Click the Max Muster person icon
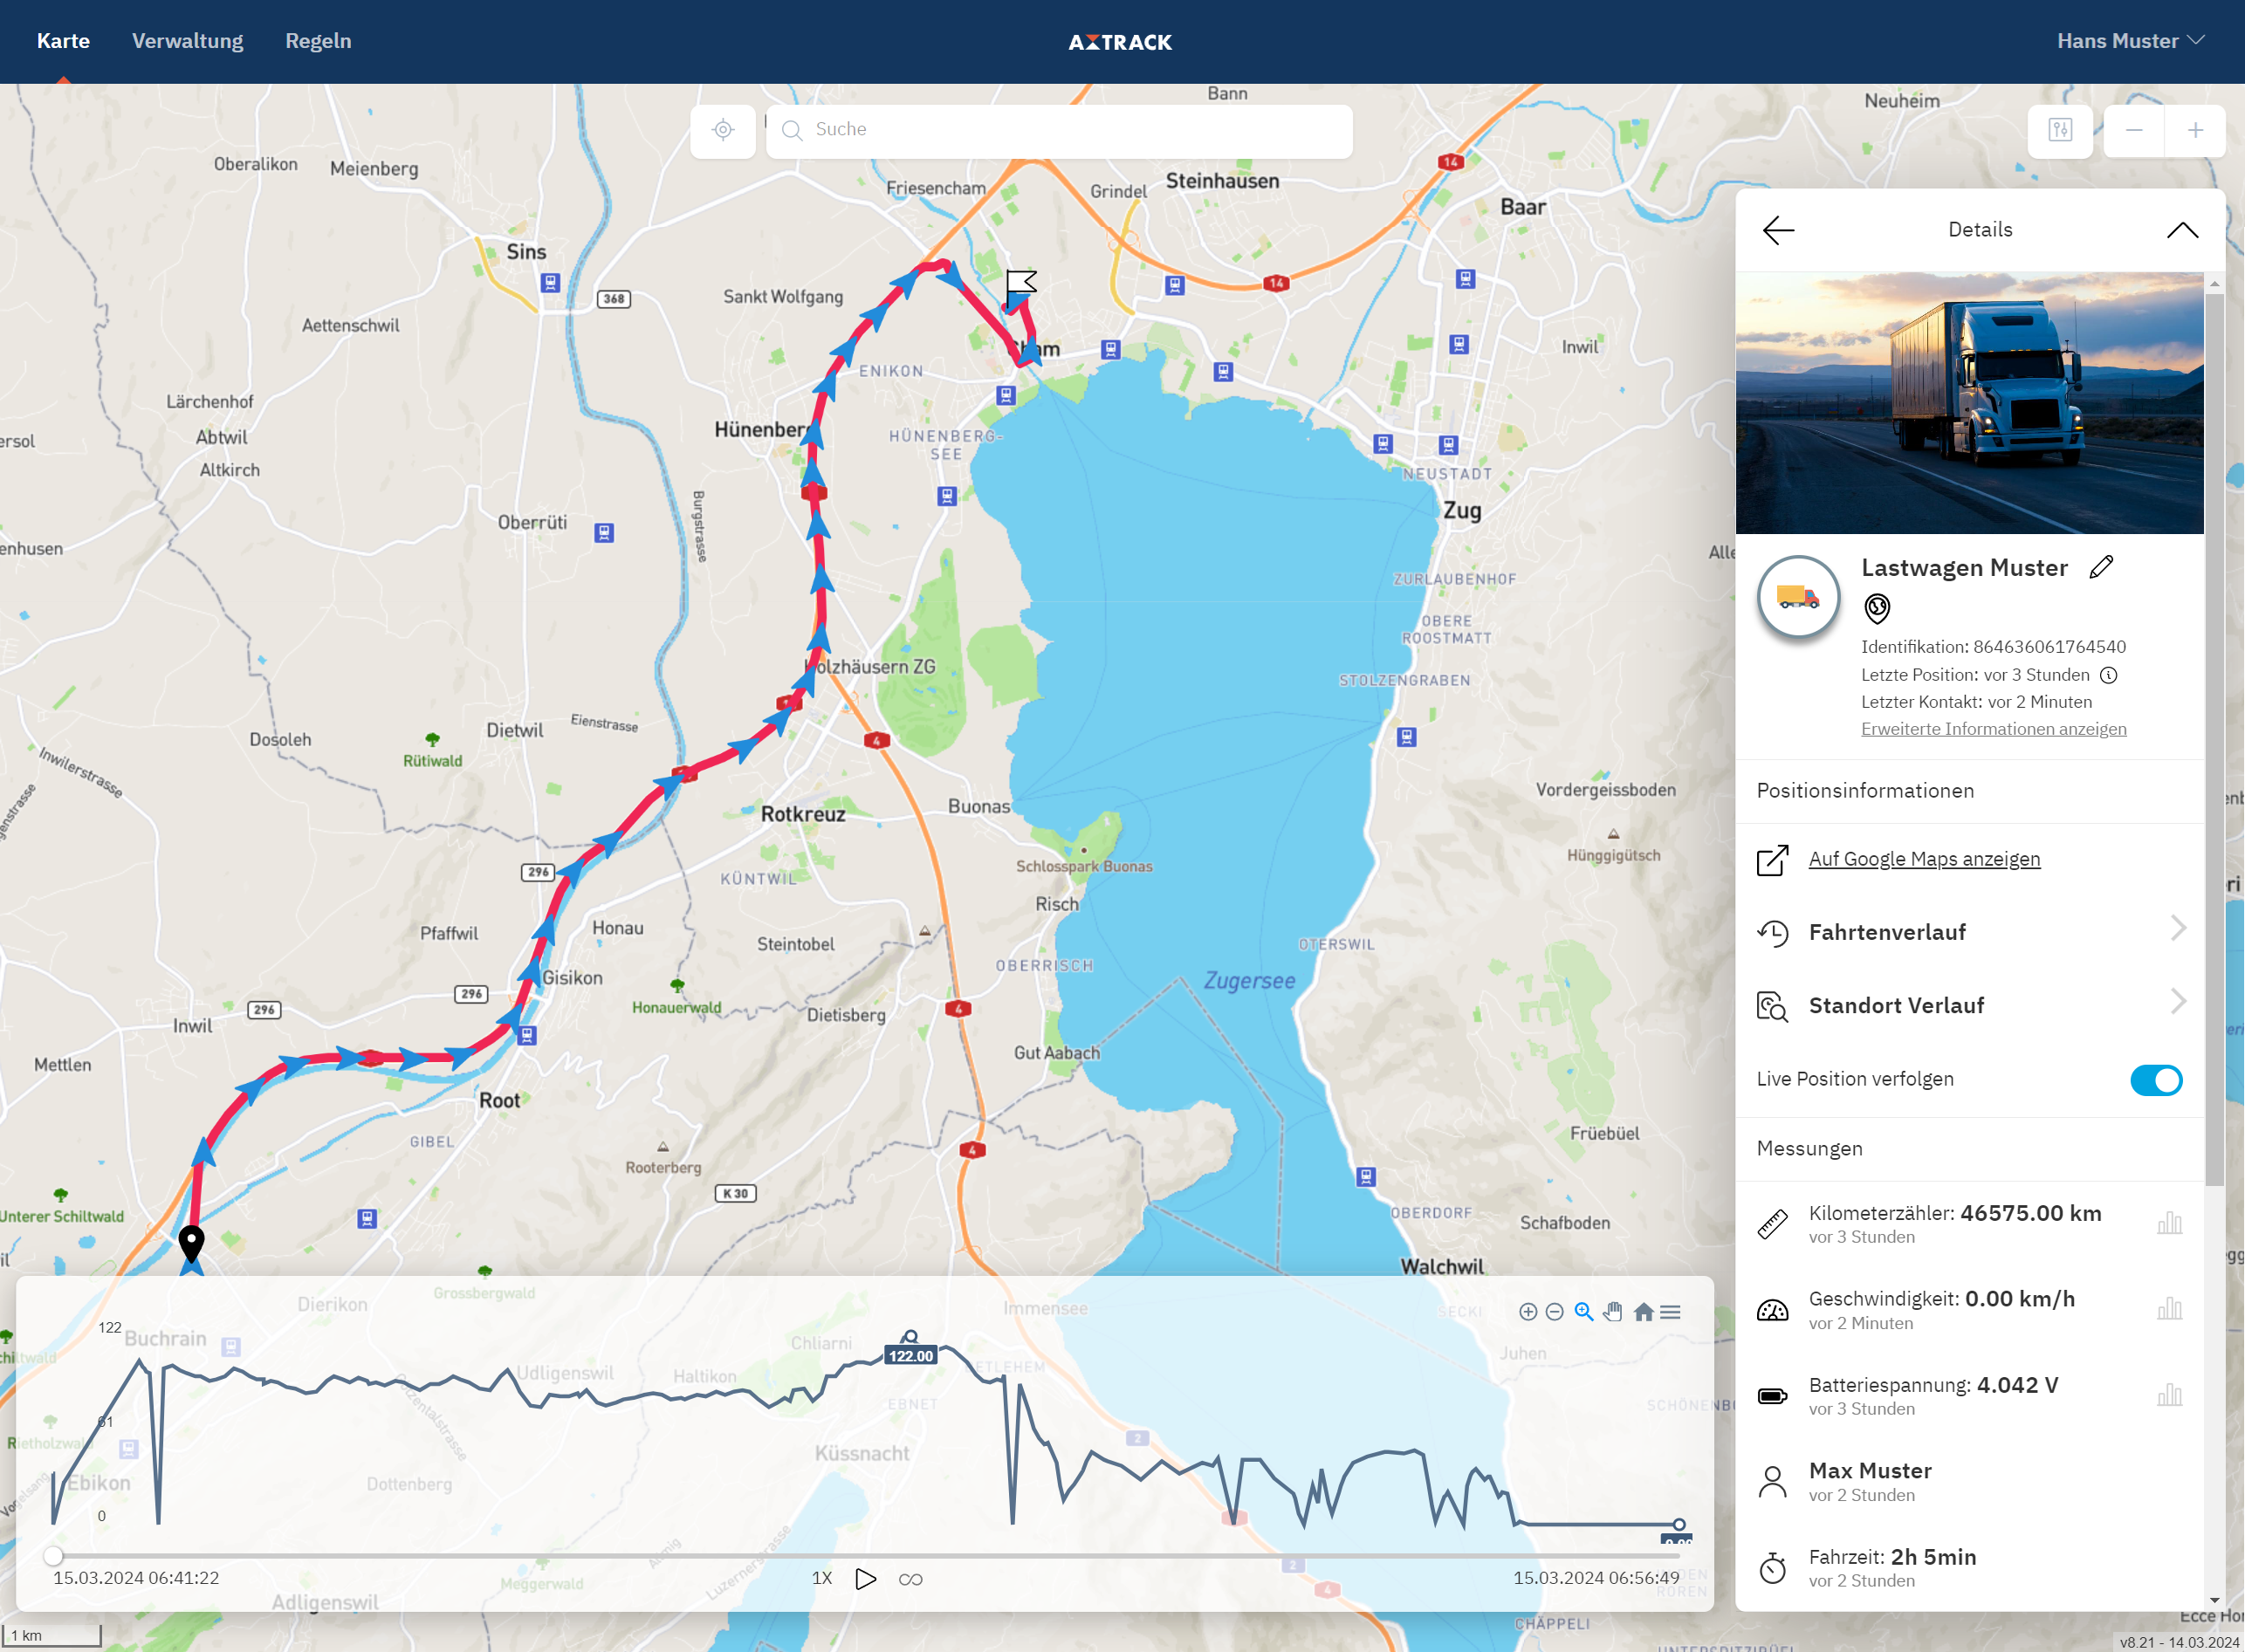This screenshot has height=1652, width=2245. click(1772, 1482)
